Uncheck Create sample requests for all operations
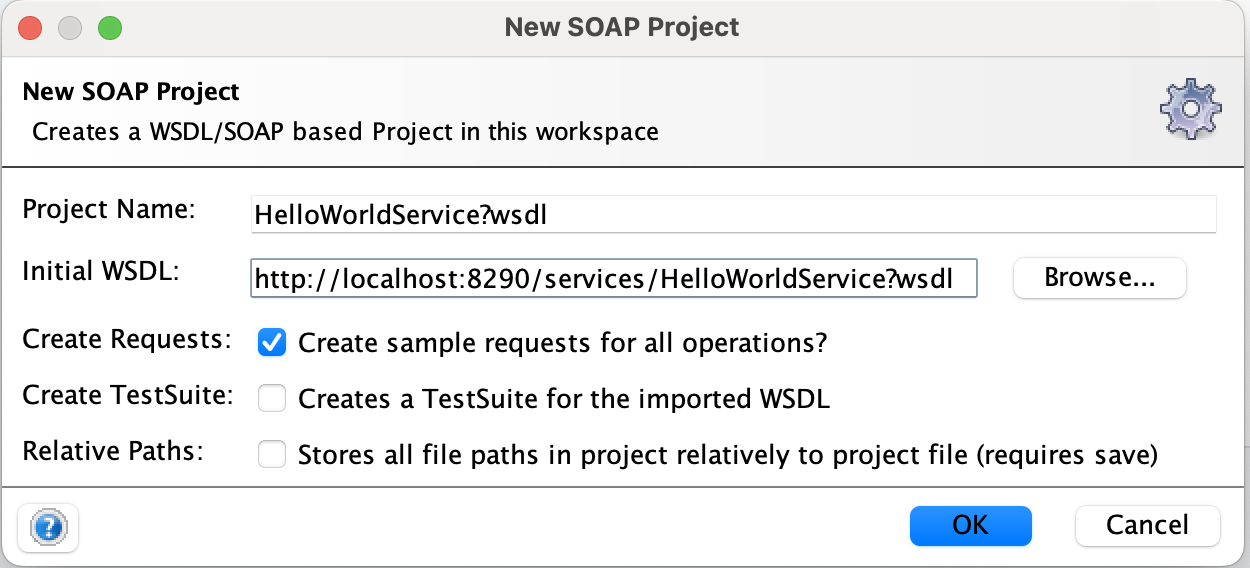Image resolution: width=1250 pixels, height=568 pixels. coord(272,343)
